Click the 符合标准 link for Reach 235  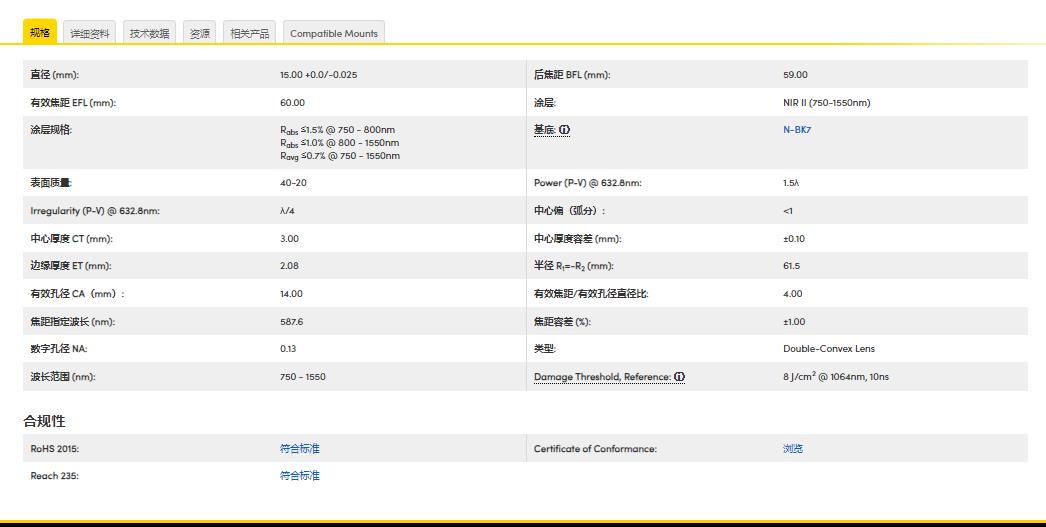300,476
